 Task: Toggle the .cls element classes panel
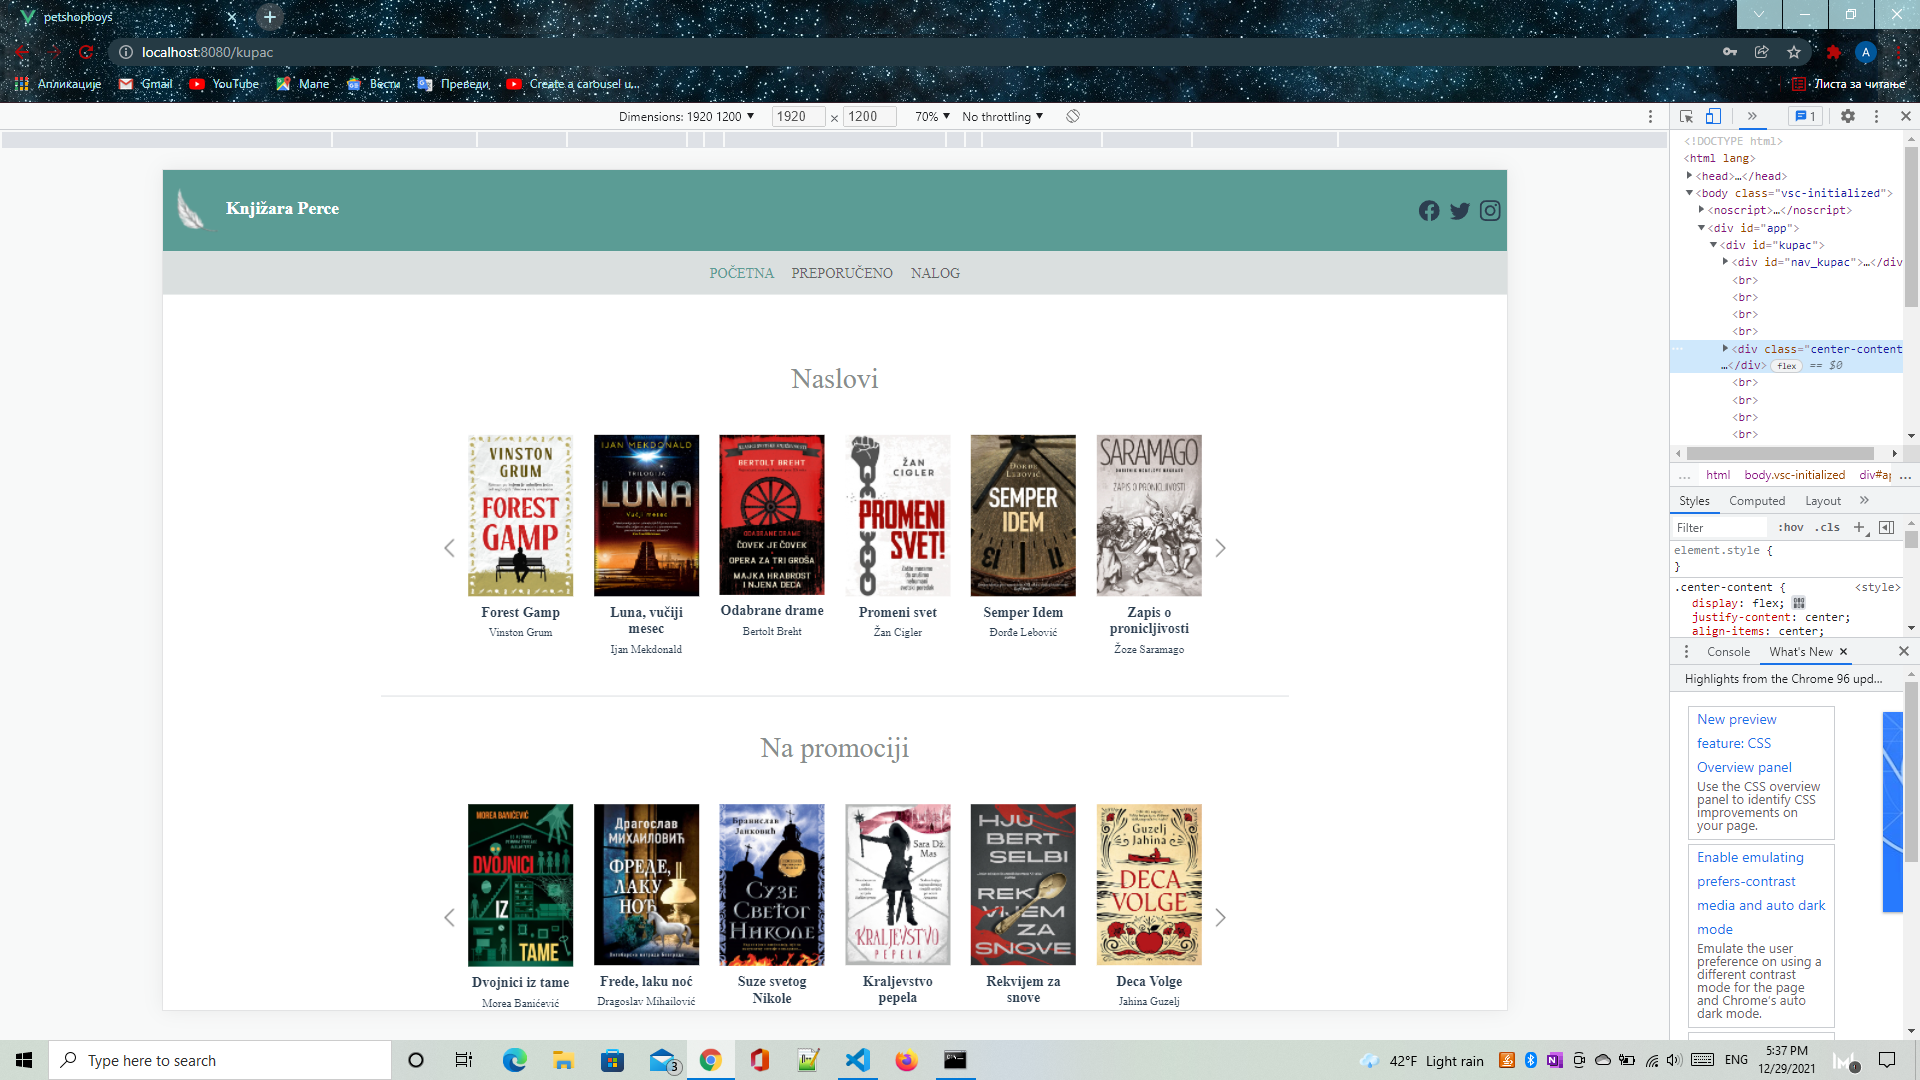pyautogui.click(x=1829, y=527)
